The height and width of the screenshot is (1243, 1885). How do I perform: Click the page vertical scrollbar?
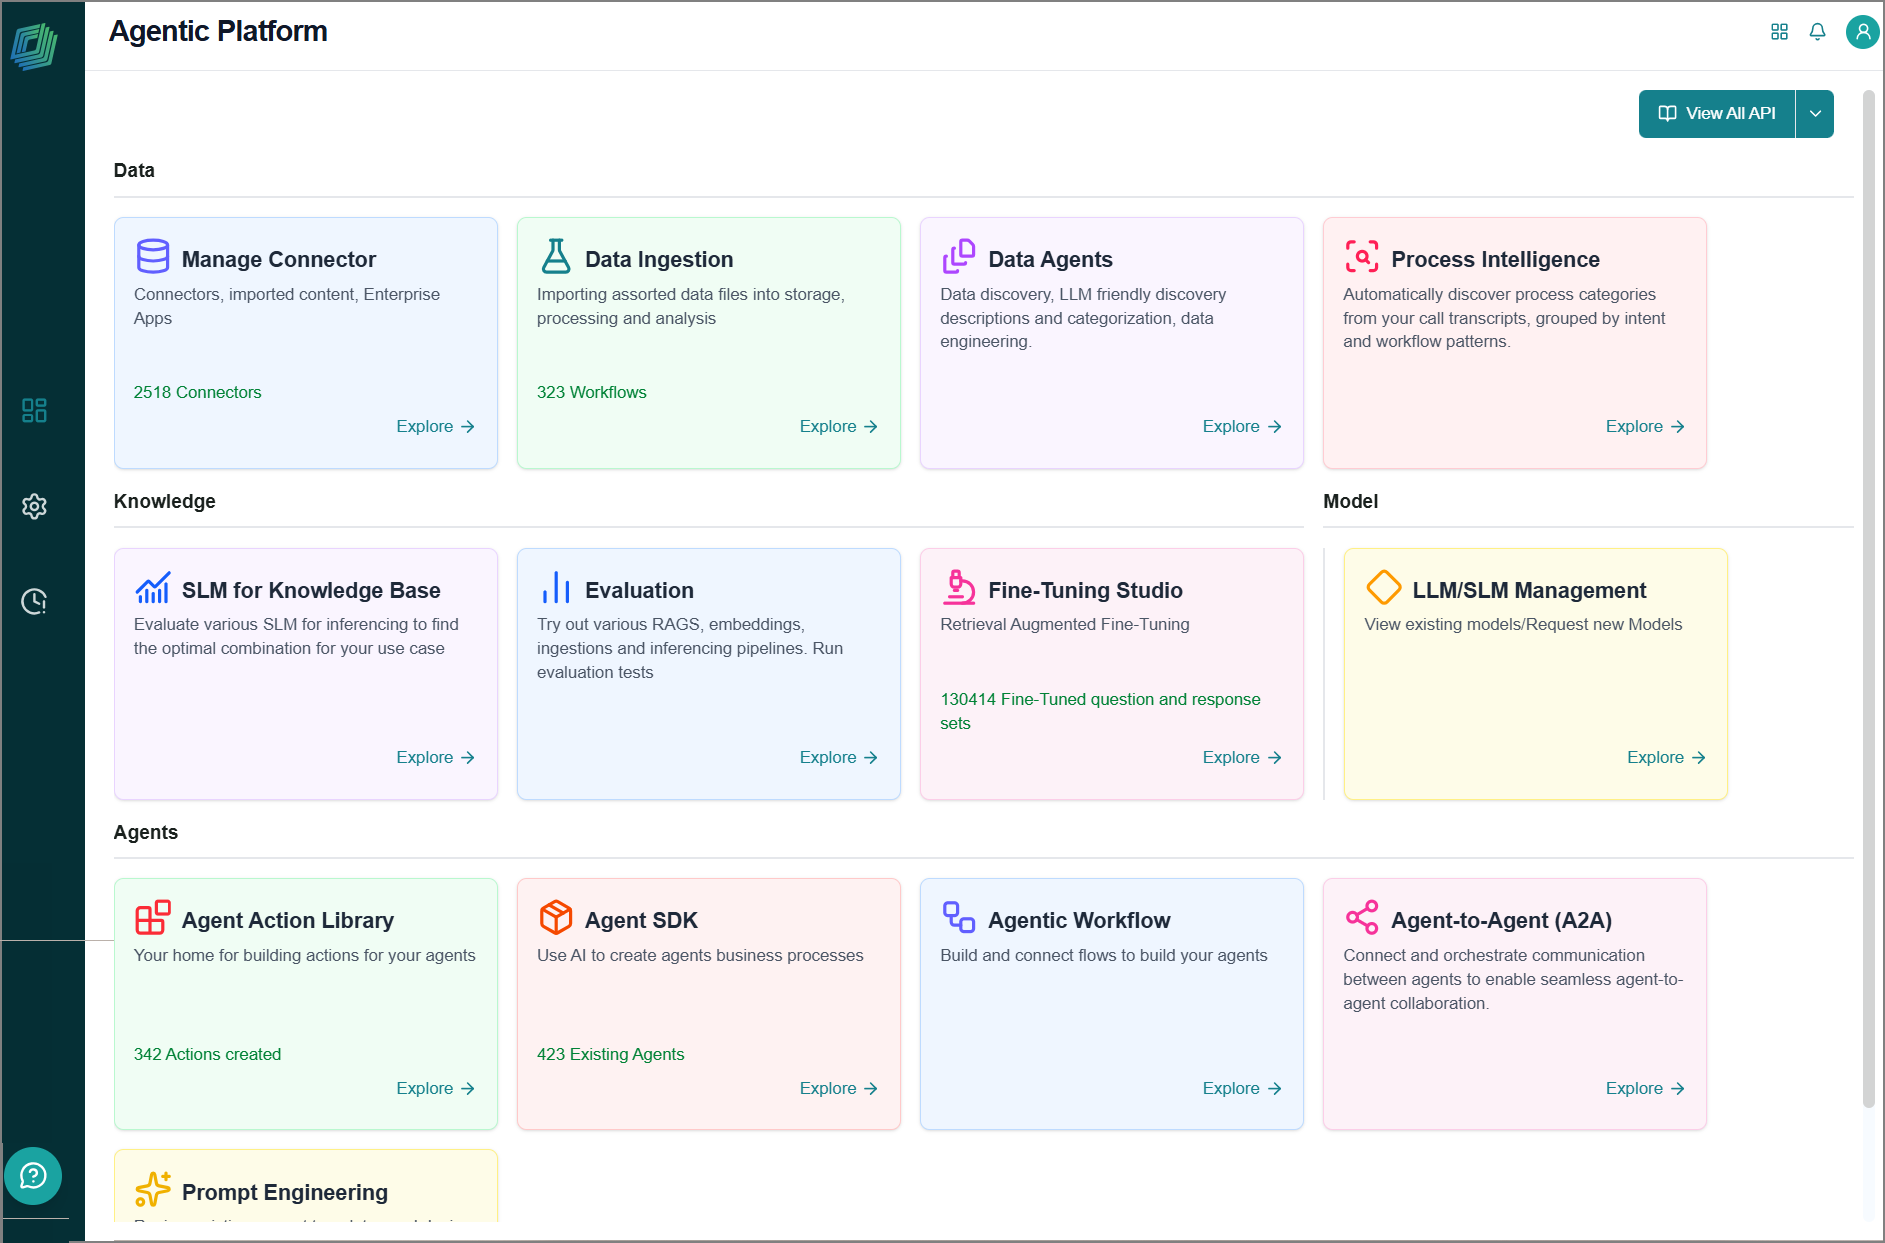1868,598
